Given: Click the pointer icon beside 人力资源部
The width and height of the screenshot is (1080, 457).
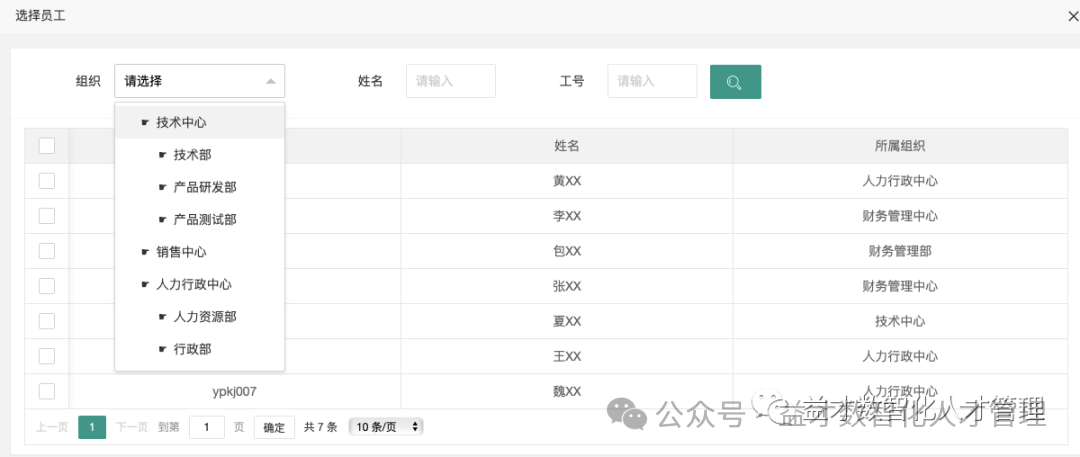Looking at the screenshot, I should (x=163, y=317).
